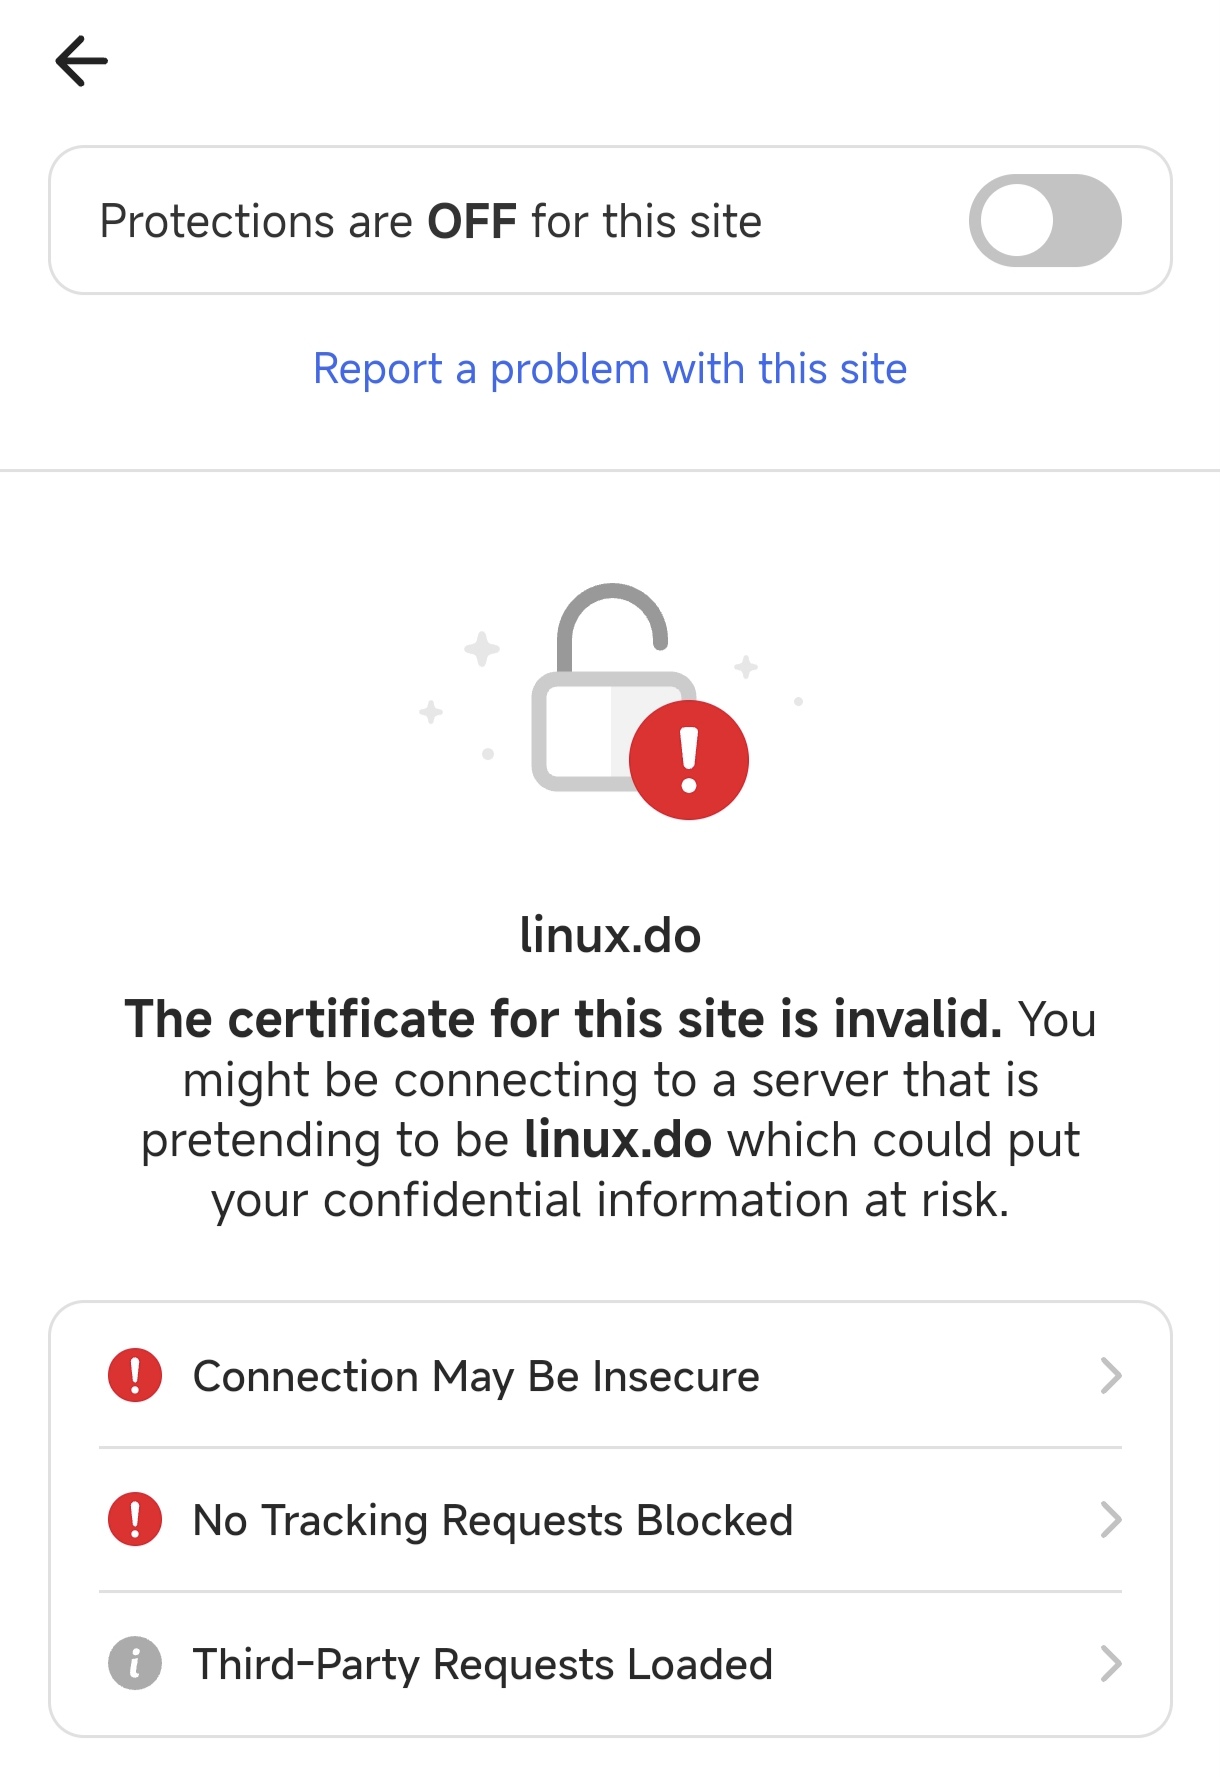1220x1777 pixels.
Task: Open Report a problem with this site
Action: tap(610, 369)
